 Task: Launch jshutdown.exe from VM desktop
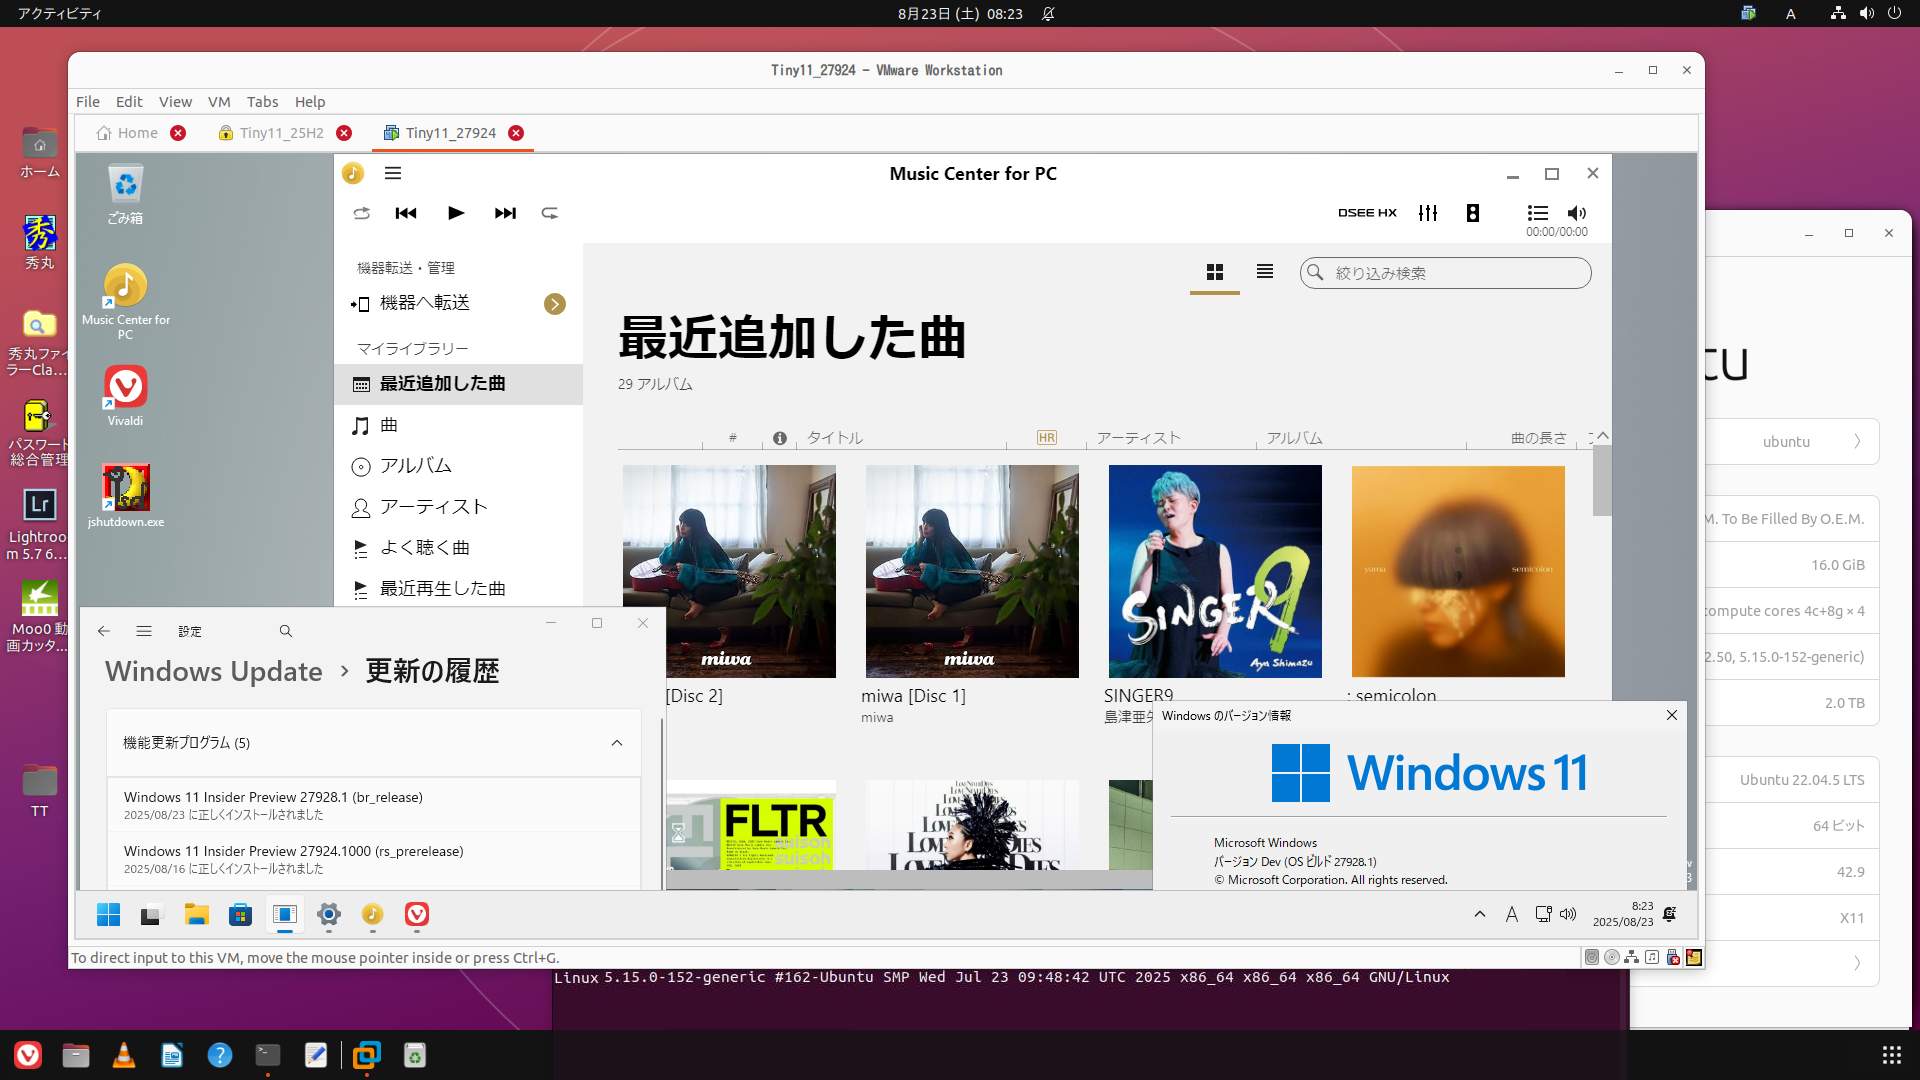(x=125, y=496)
